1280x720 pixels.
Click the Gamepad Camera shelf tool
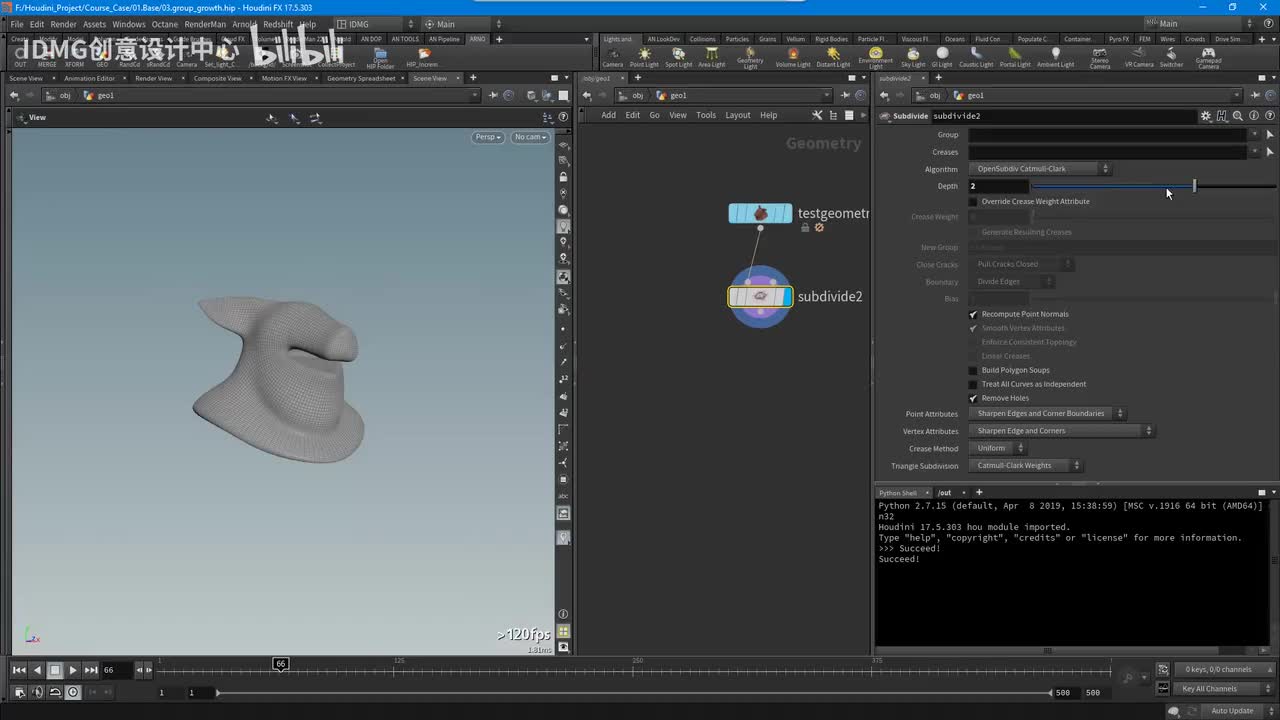pos(1208,57)
